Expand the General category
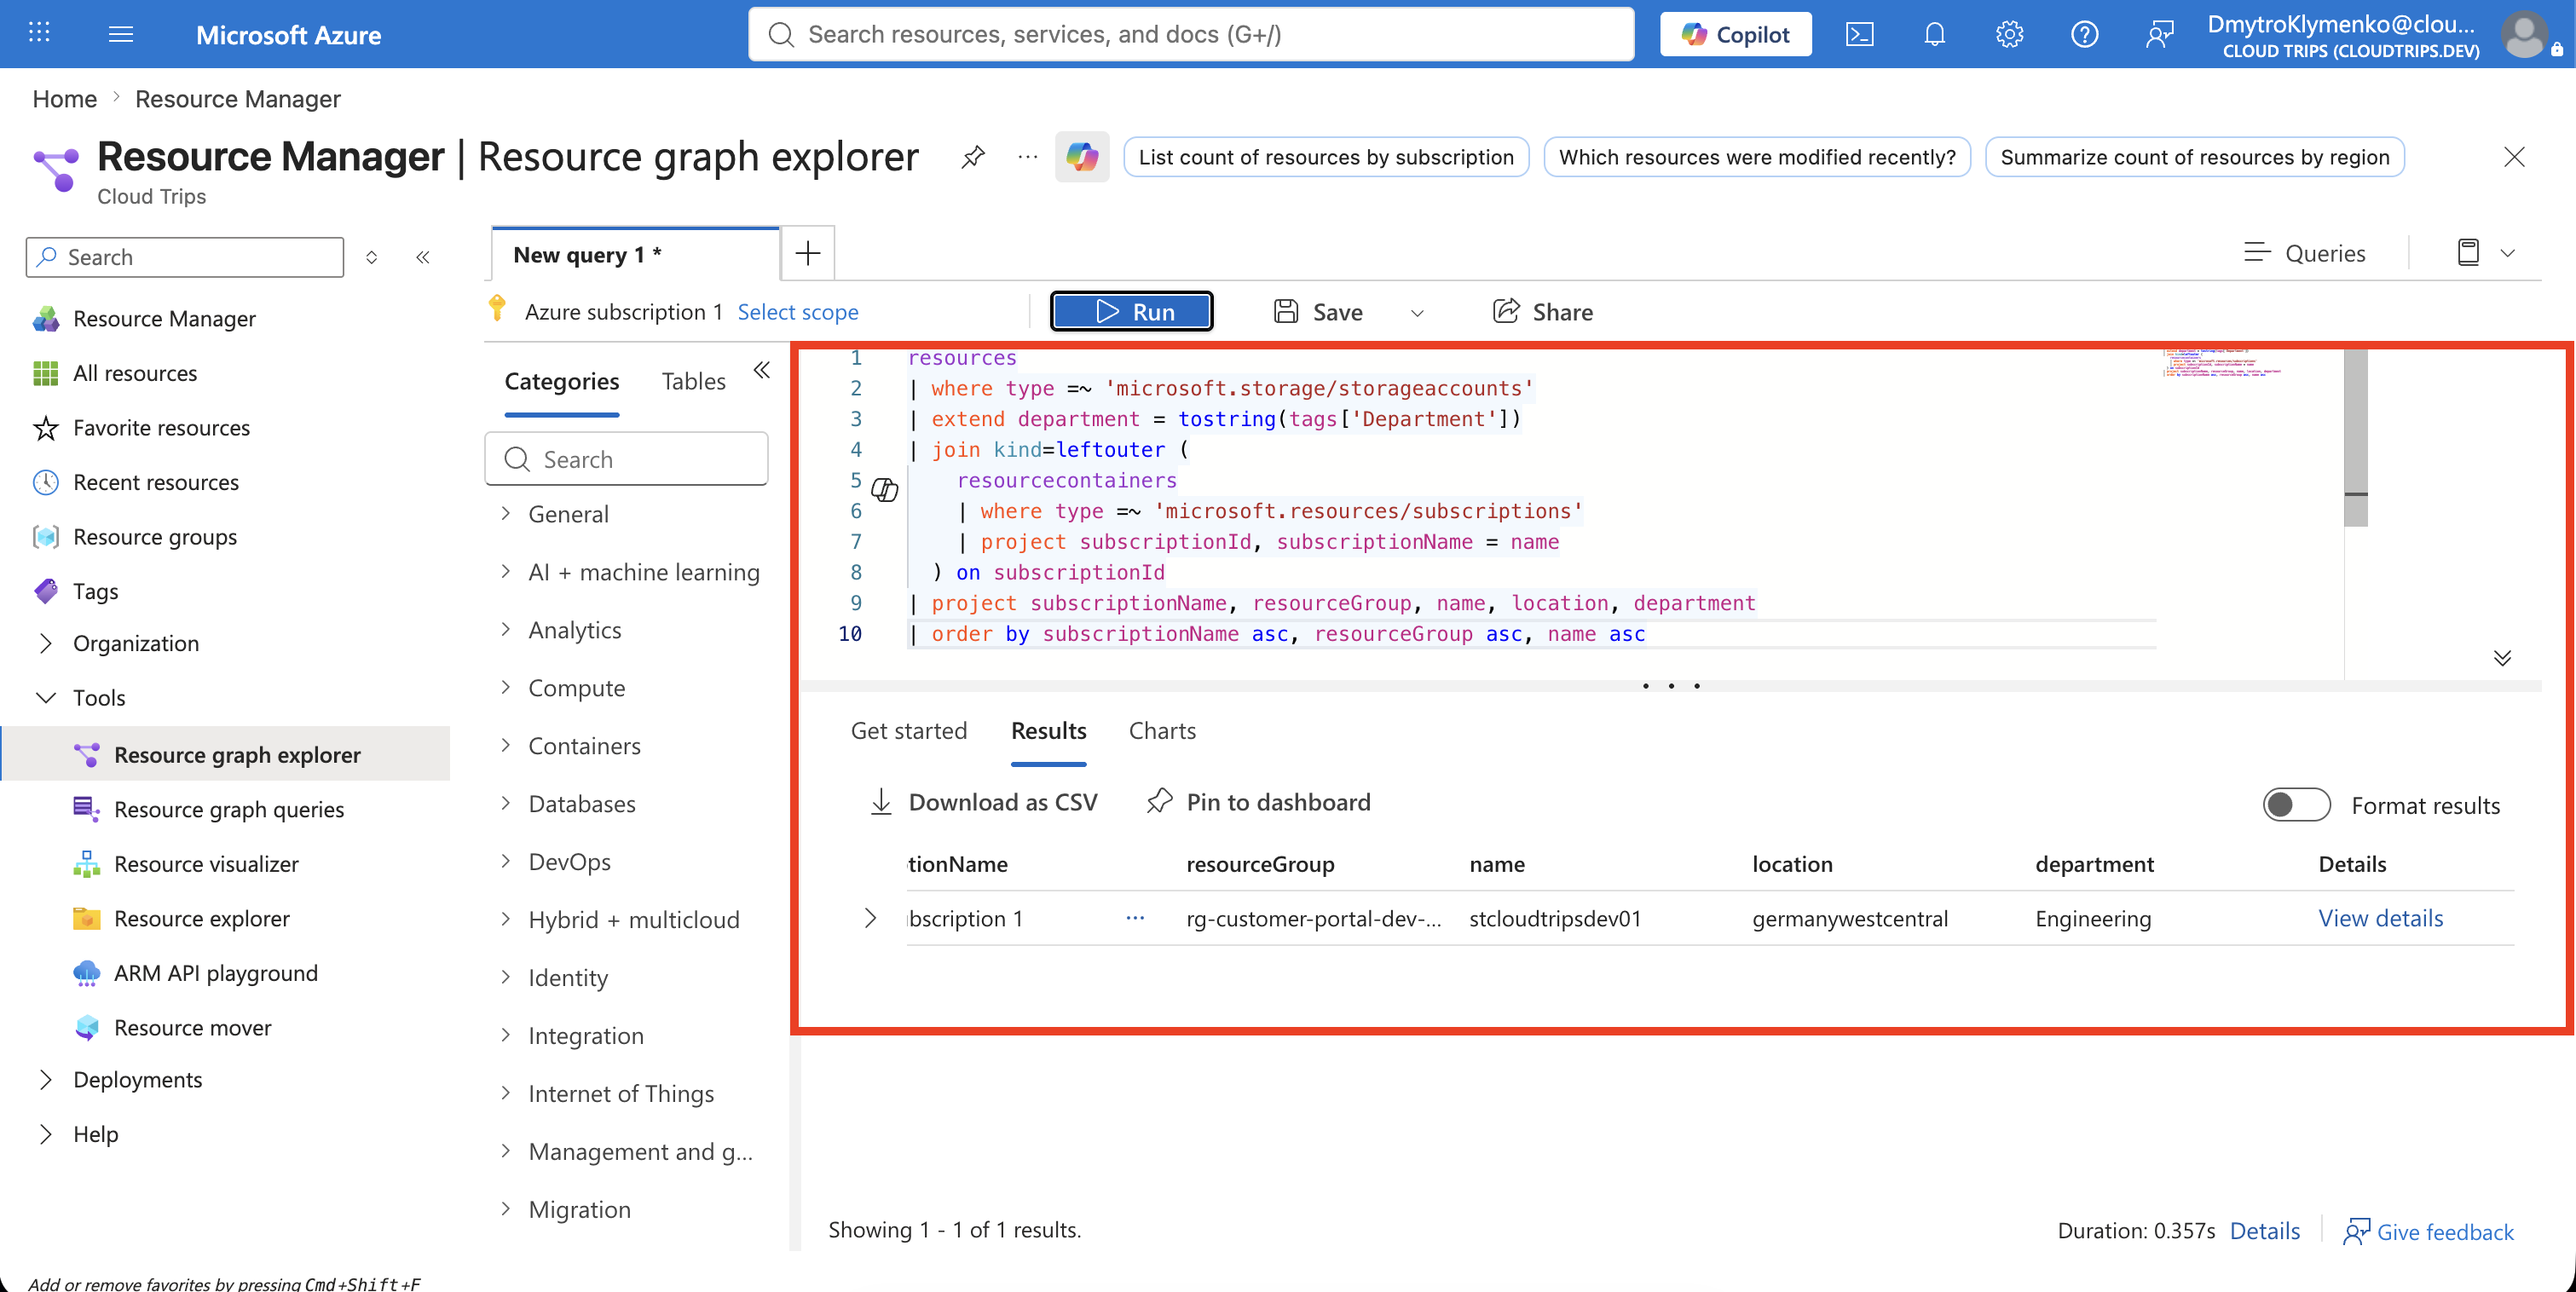2576x1292 pixels. pos(506,514)
